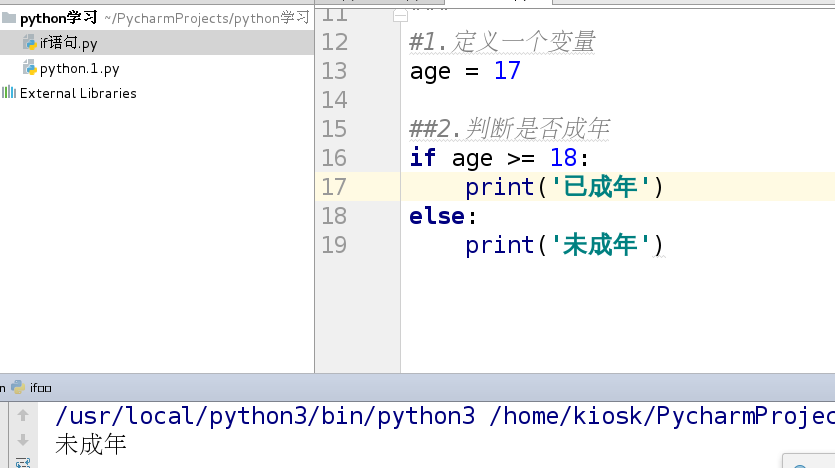Screen dimensions: 835x468
Task: Click the variable name 'age' on line 13
Action: coord(430,72)
